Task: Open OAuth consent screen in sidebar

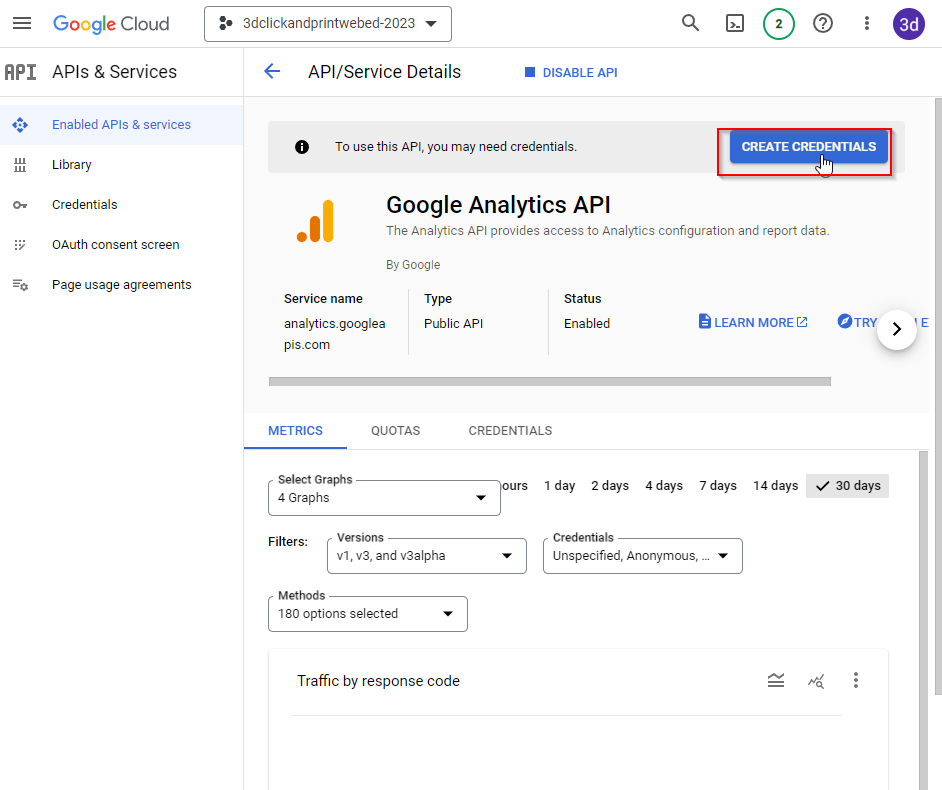Action: [115, 245]
